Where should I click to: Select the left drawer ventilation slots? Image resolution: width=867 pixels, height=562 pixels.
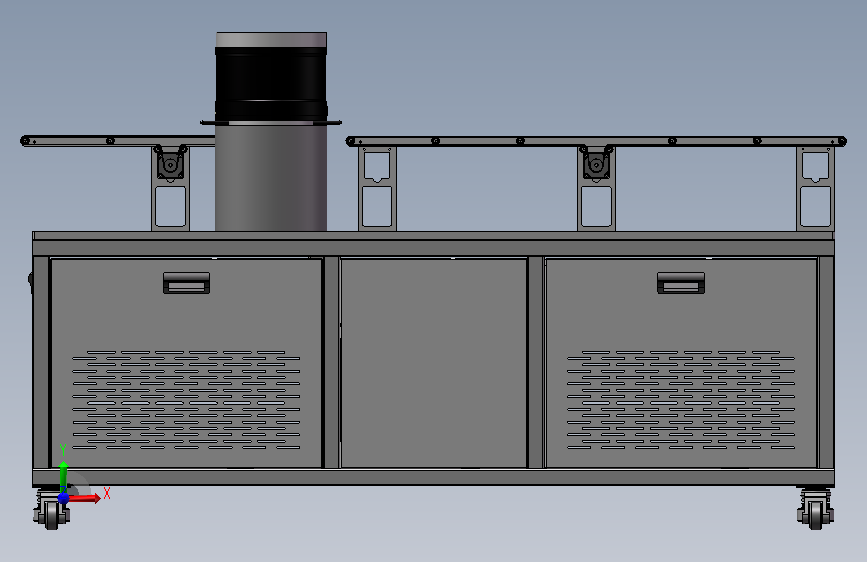click(x=186, y=400)
